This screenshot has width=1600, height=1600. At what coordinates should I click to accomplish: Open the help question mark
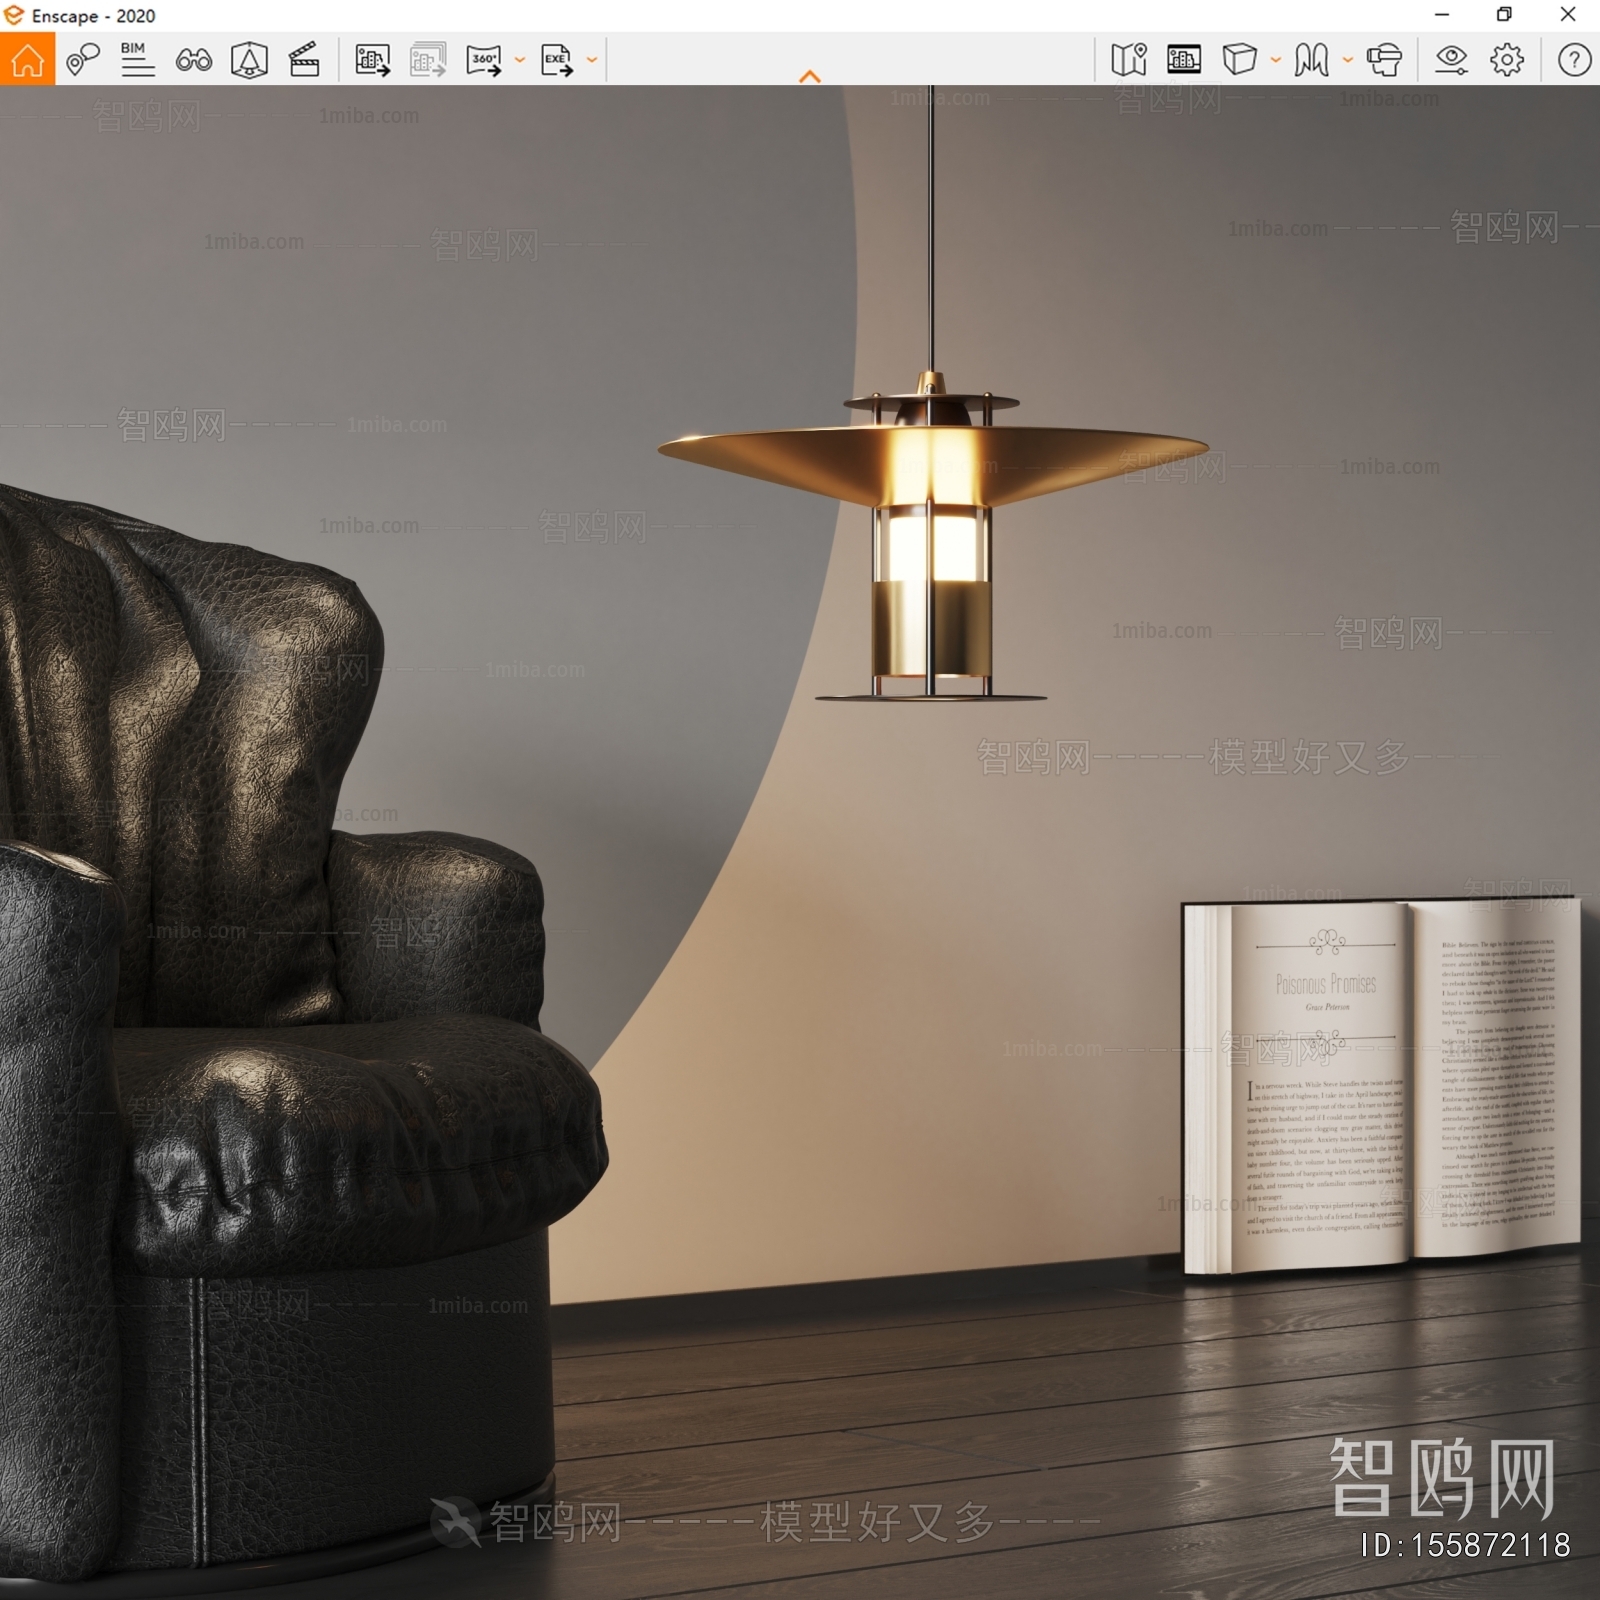tap(1574, 60)
